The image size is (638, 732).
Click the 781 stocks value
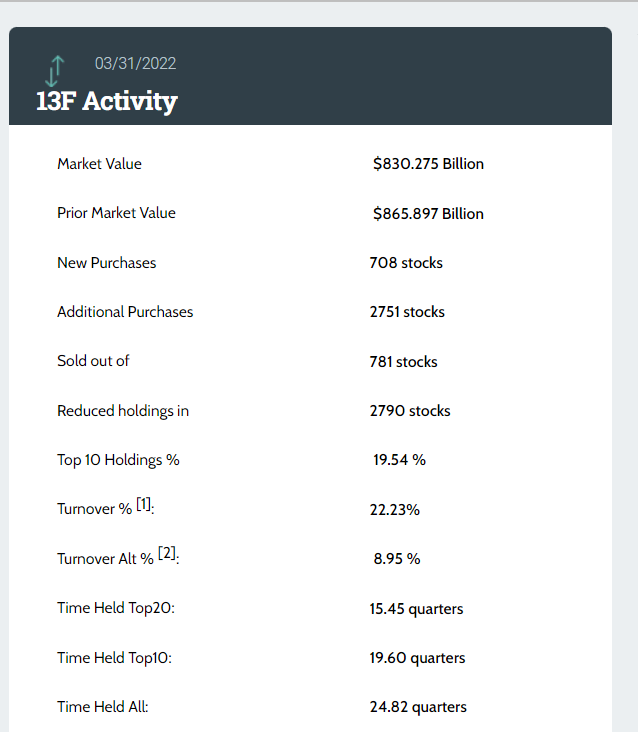tap(403, 362)
